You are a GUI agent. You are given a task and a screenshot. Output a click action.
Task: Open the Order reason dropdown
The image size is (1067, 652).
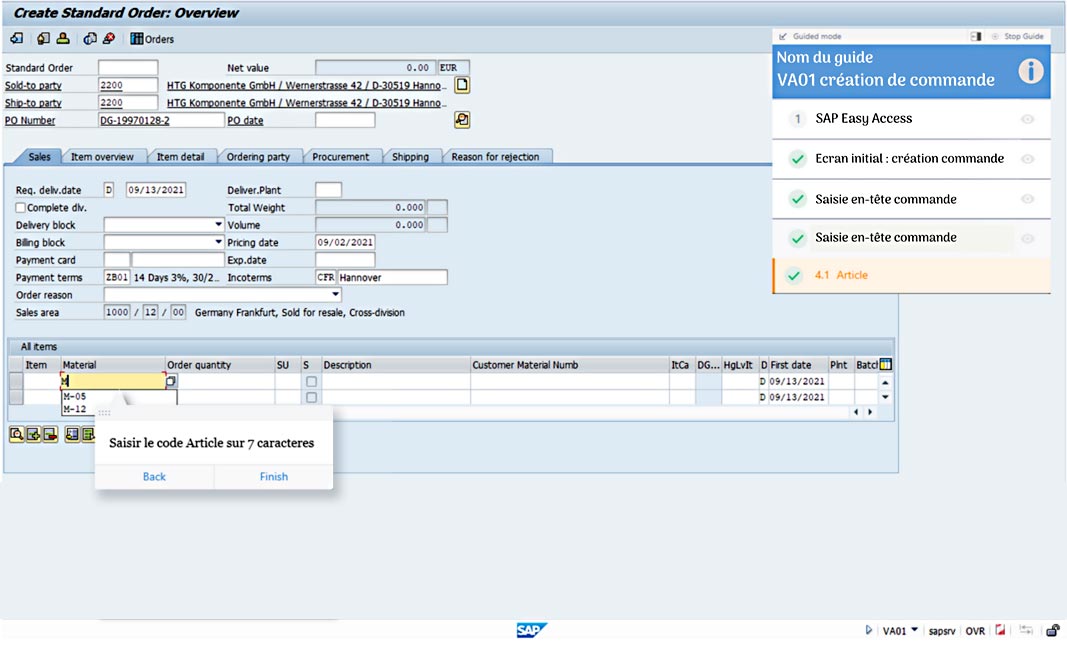click(x=335, y=294)
